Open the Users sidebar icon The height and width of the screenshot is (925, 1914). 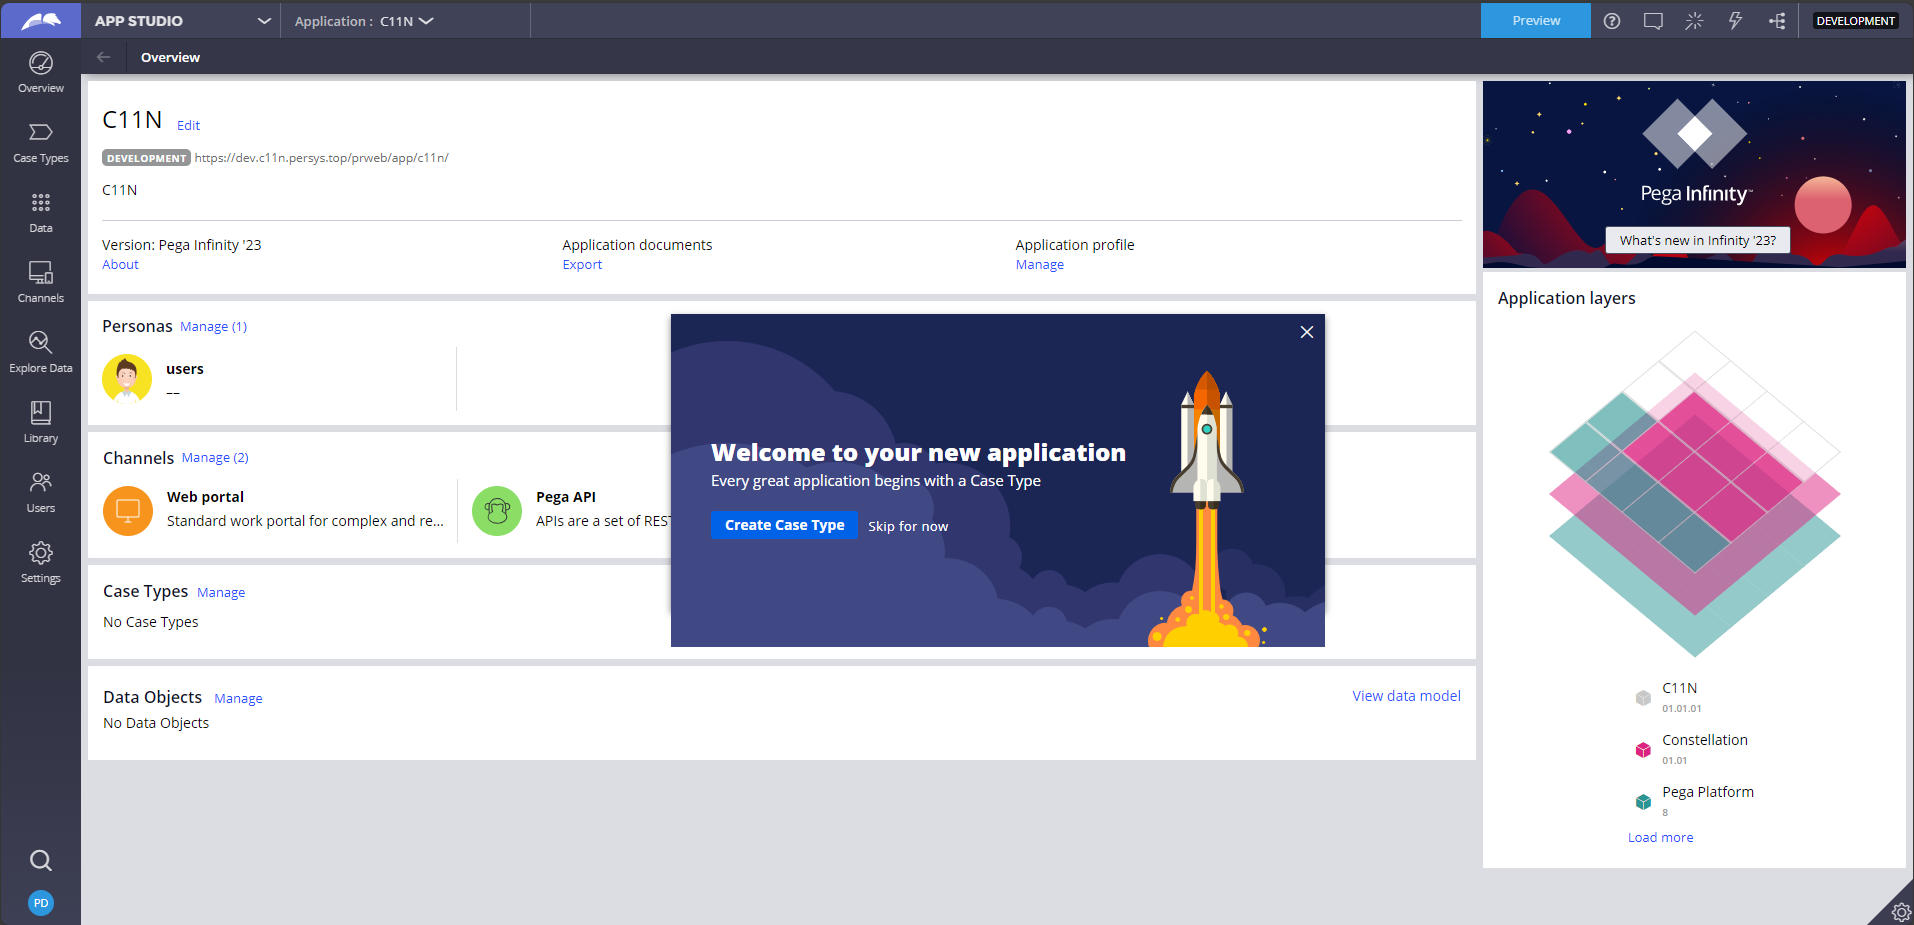point(40,493)
